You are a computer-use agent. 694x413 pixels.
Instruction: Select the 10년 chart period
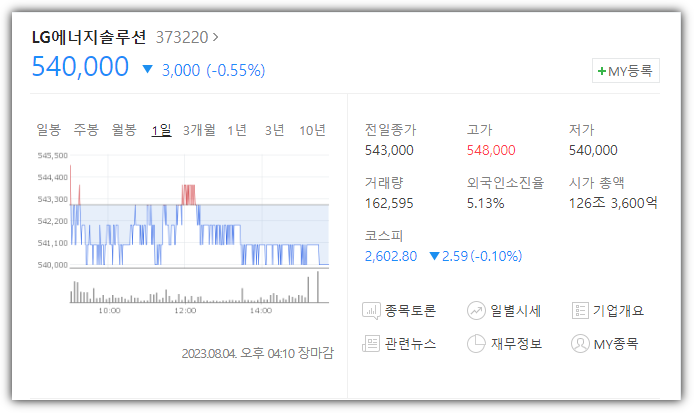[x=312, y=130]
